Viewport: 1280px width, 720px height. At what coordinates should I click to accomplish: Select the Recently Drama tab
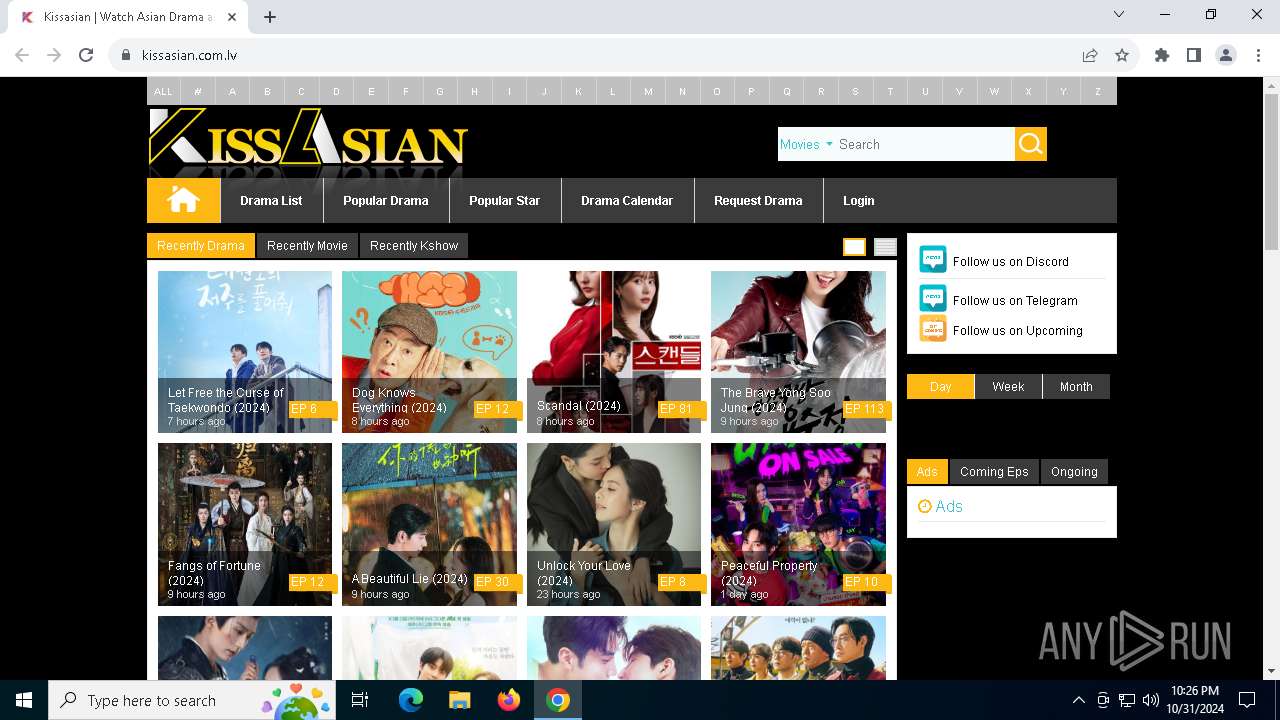click(201, 245)
